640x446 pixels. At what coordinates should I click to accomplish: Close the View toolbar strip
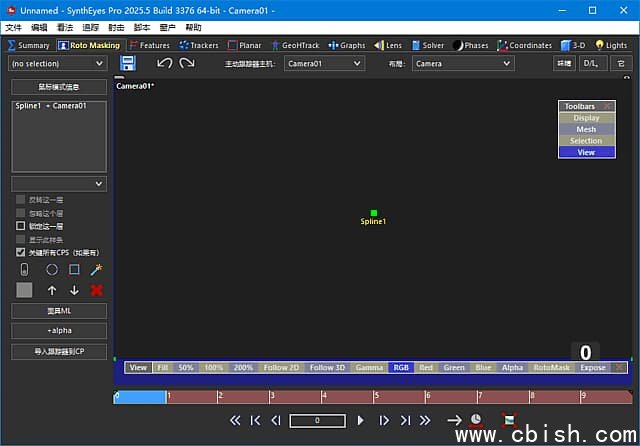[620, 368]
